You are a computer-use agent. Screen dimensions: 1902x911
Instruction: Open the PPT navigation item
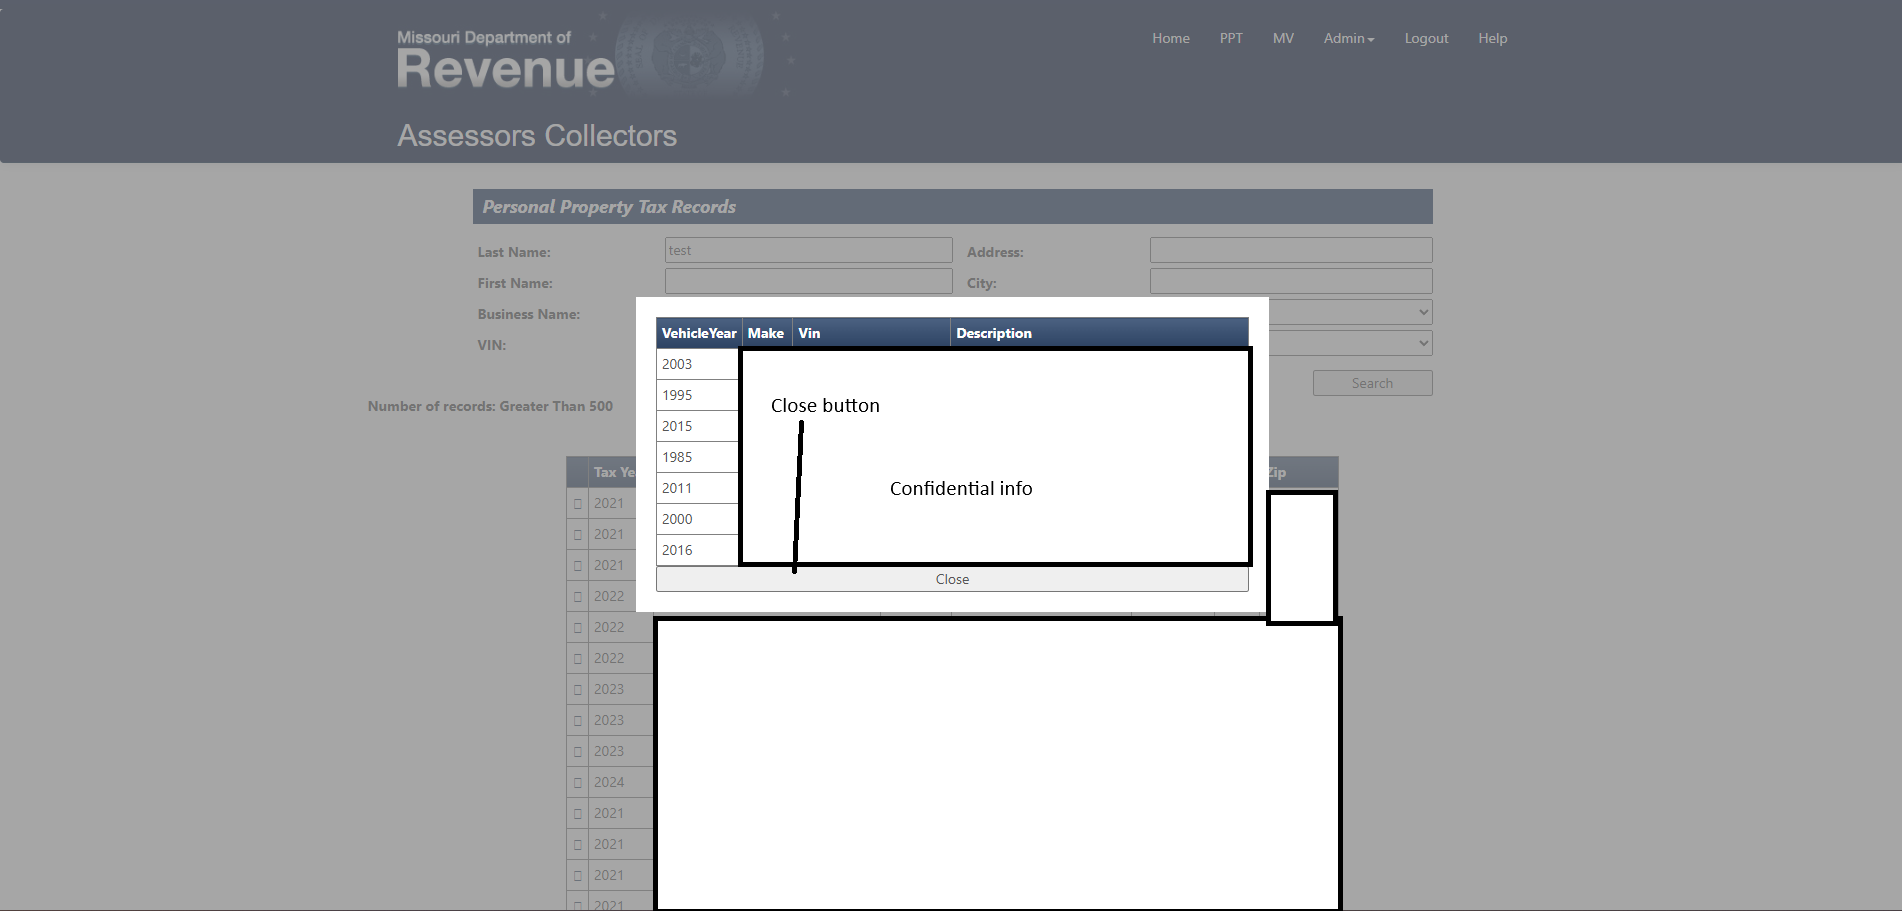pos(1231,38)
